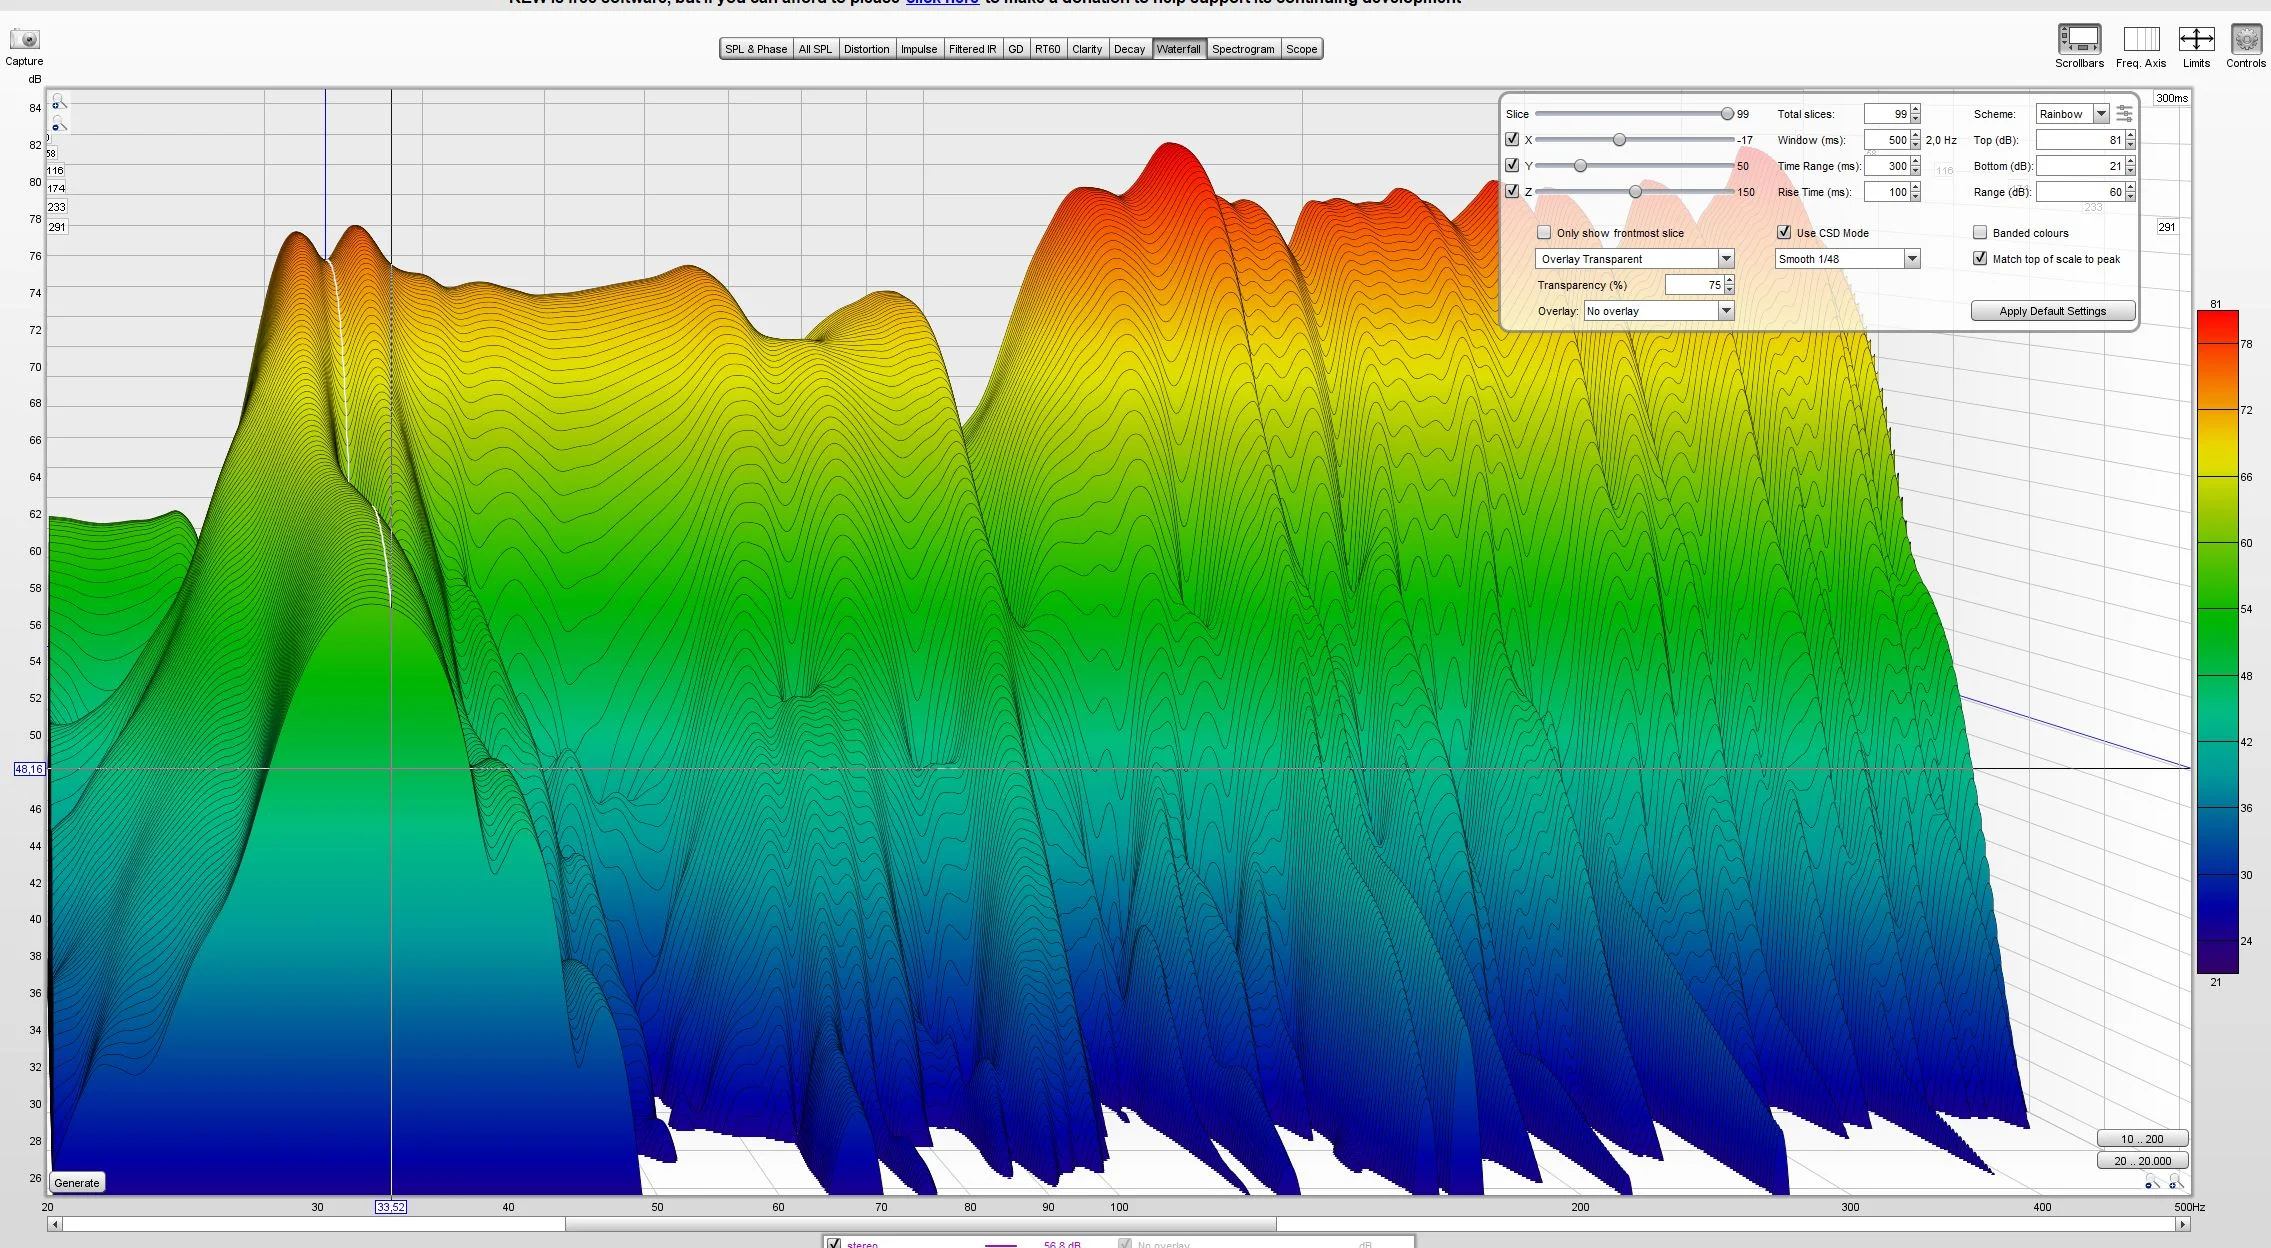Open colour scheme settings sliders icon

(x=2125, y=114)
